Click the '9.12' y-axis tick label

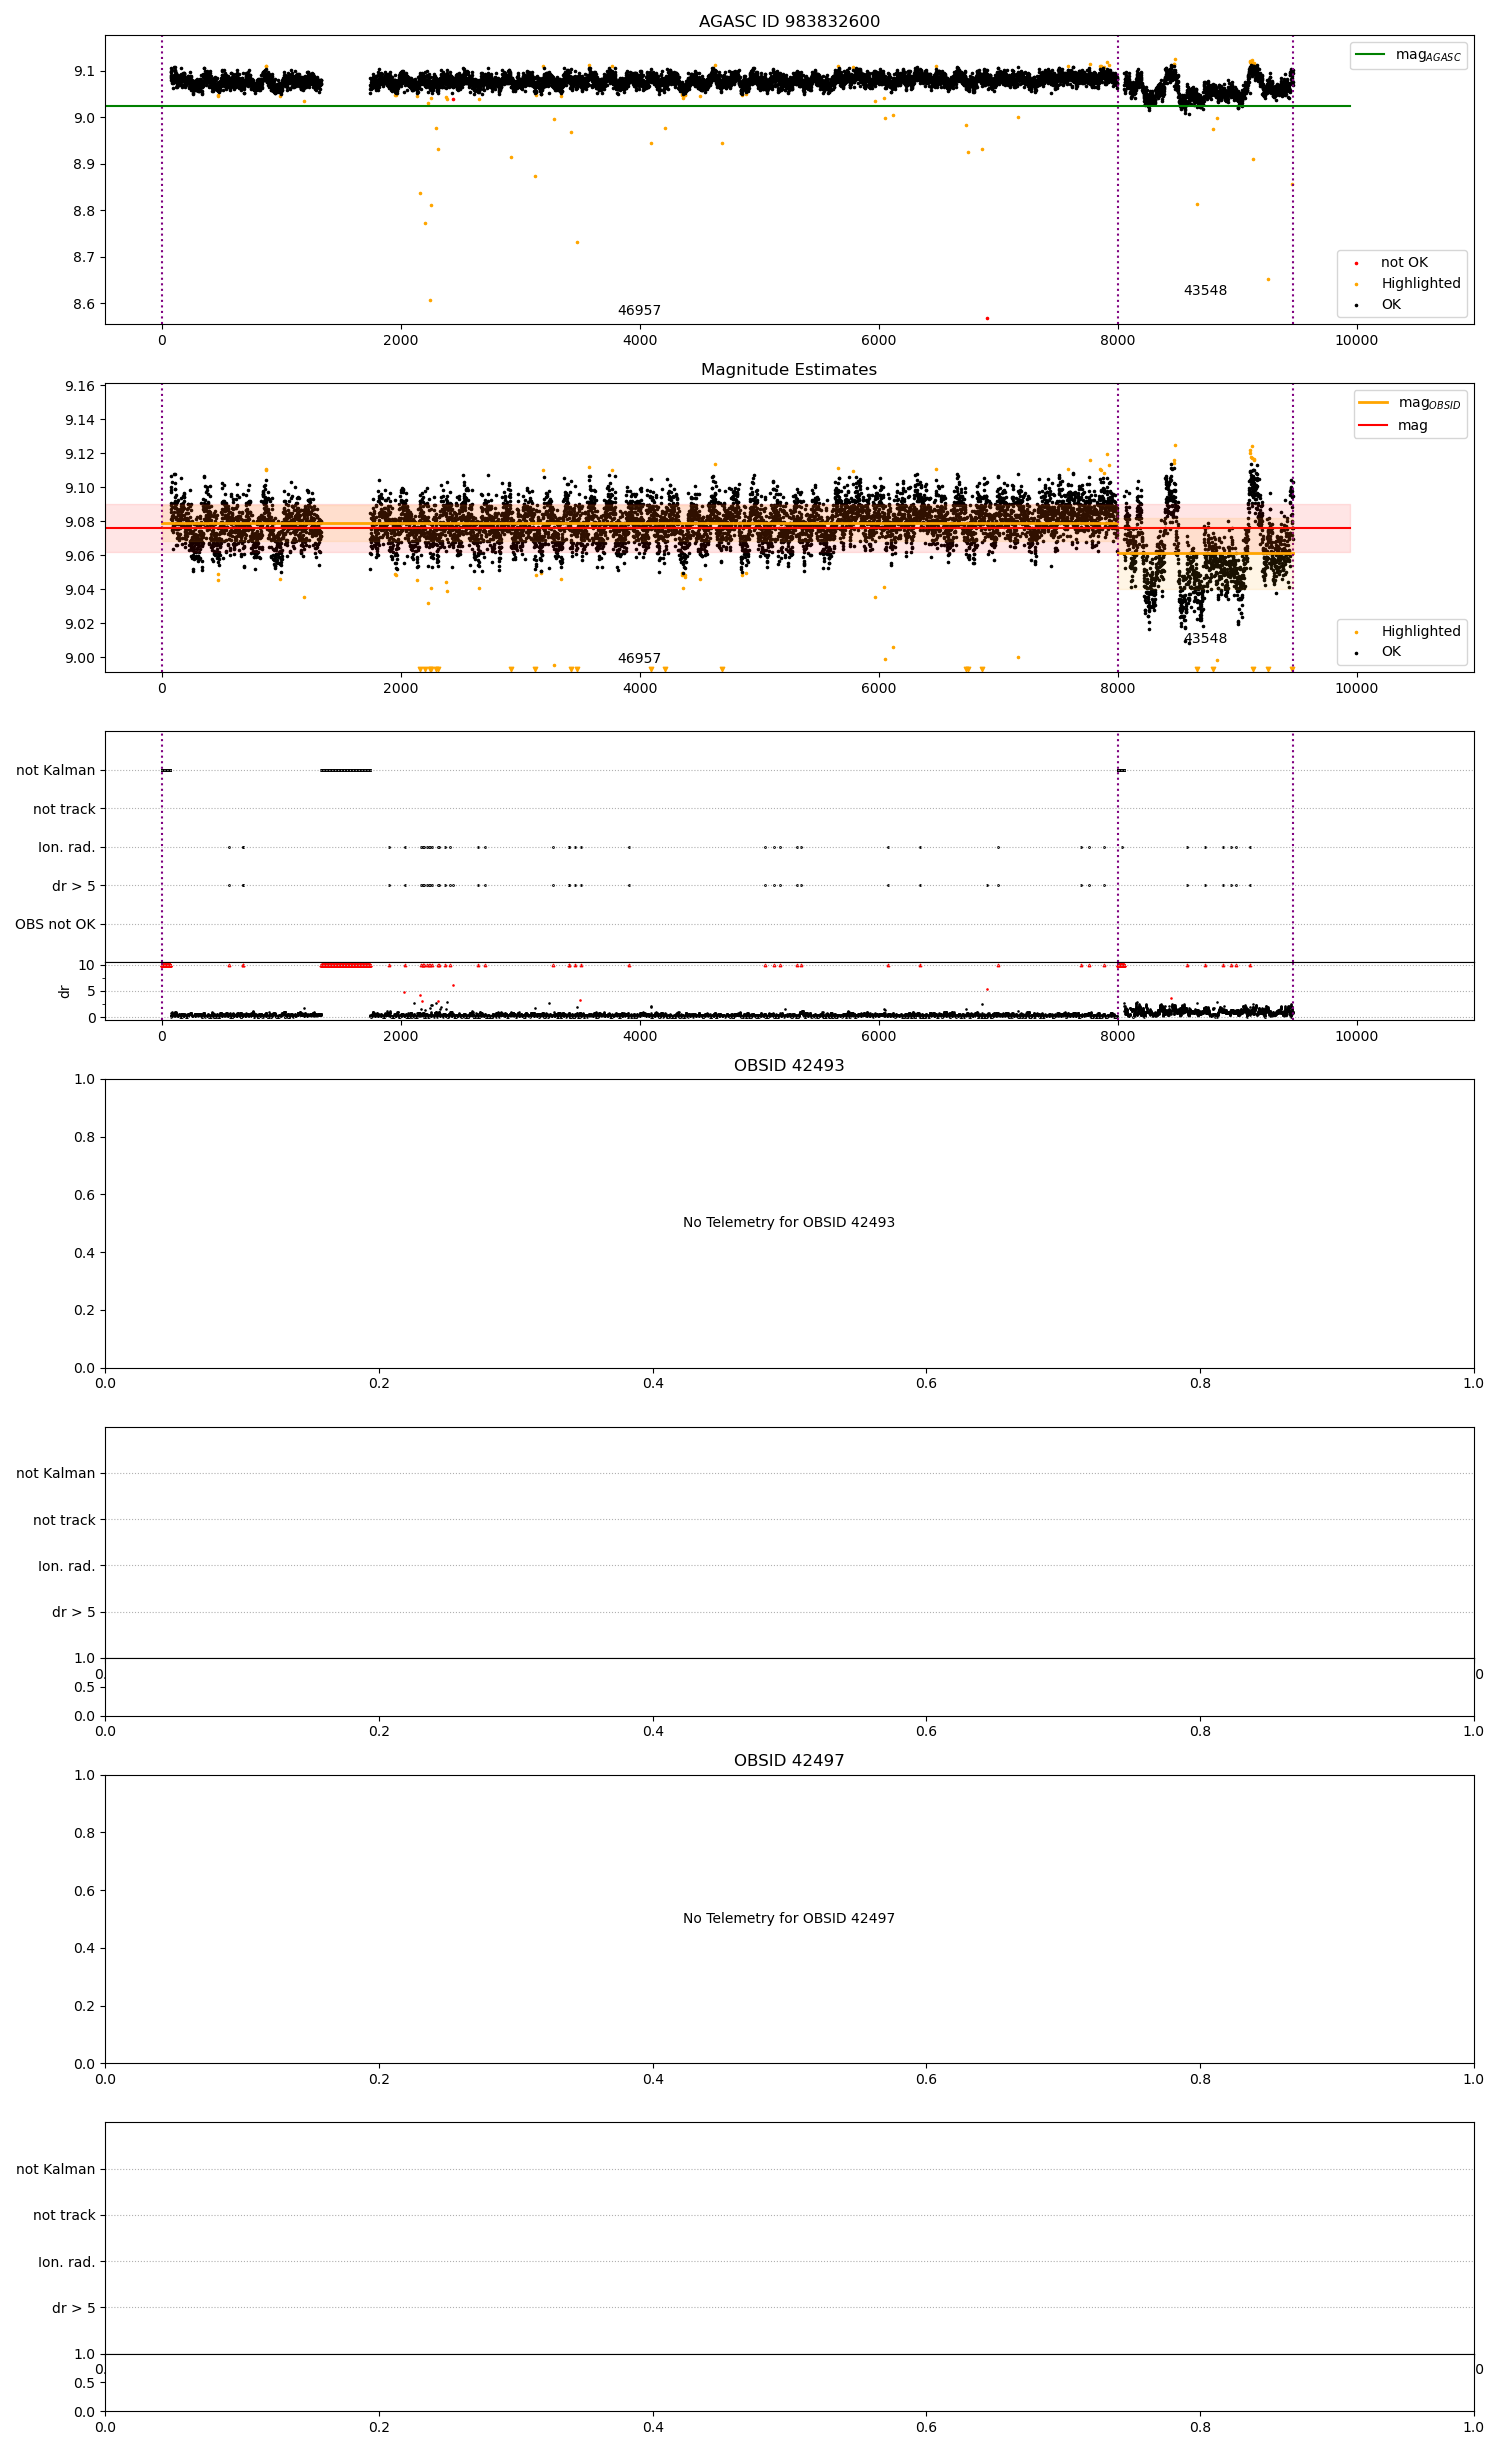[x=80, y=454]
